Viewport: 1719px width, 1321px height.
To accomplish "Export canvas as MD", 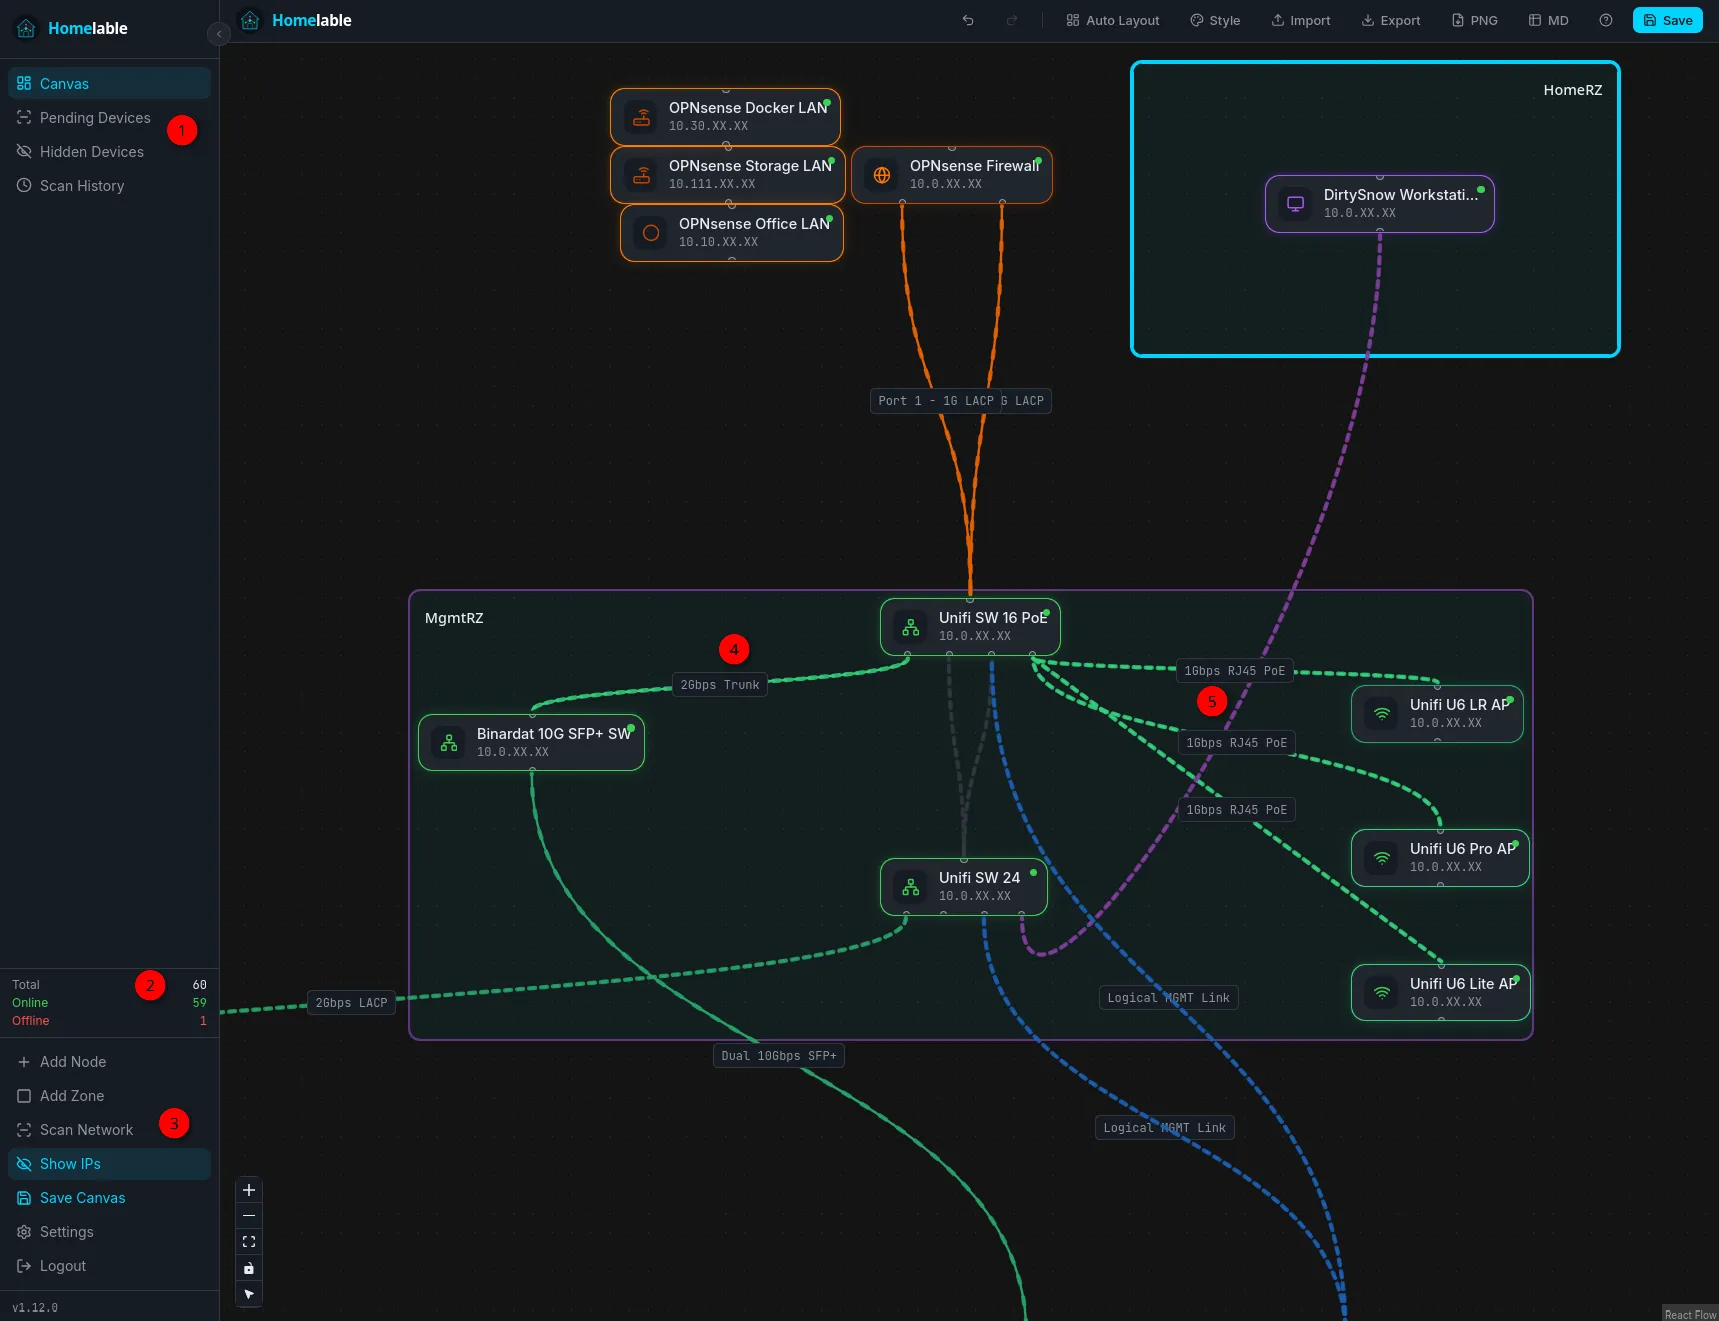I will (x=1549, y=20).
